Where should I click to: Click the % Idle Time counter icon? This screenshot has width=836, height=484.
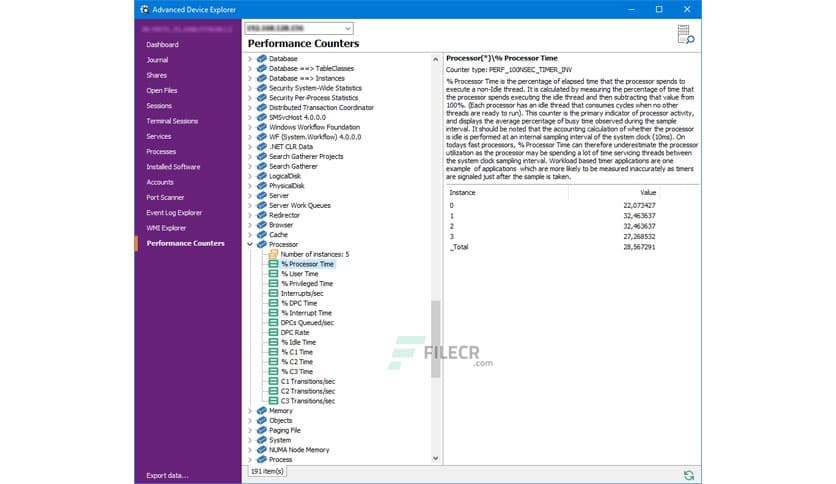point(273,342)
